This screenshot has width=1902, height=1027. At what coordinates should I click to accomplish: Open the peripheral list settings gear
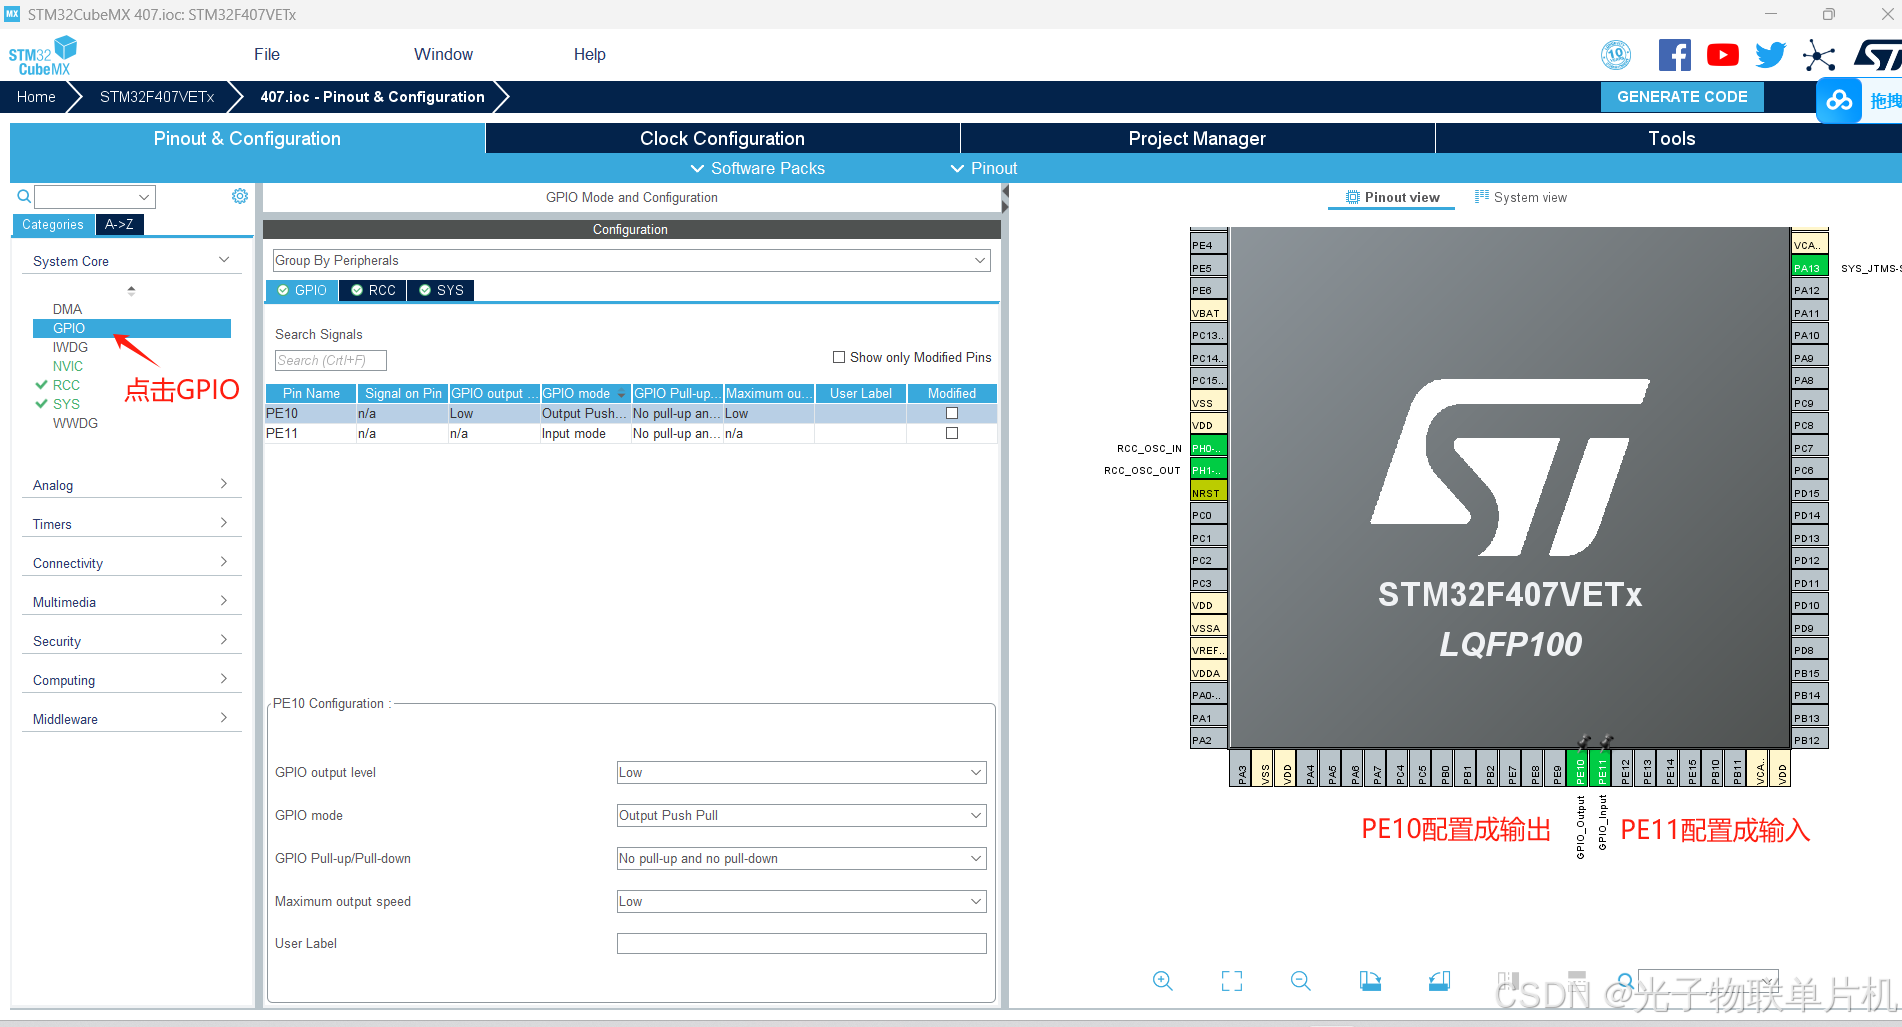[240, 196]
